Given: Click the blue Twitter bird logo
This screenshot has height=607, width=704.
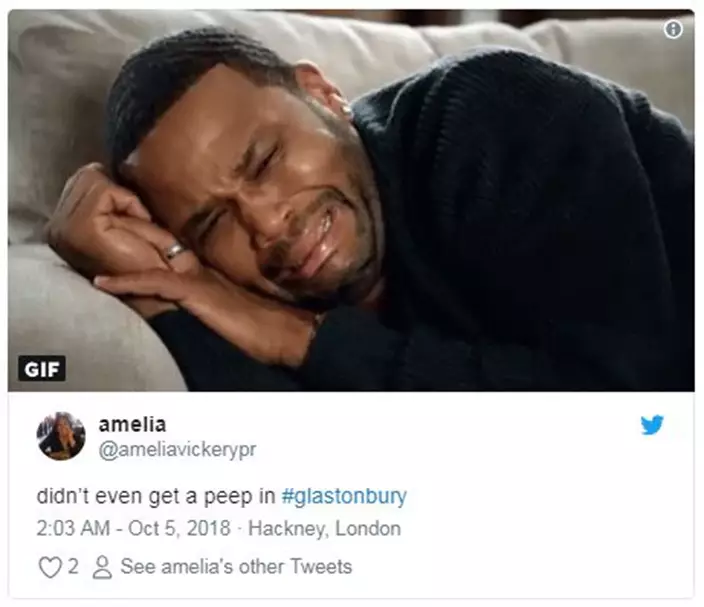Looking at the screenshot, I should [x=652, y=425].
